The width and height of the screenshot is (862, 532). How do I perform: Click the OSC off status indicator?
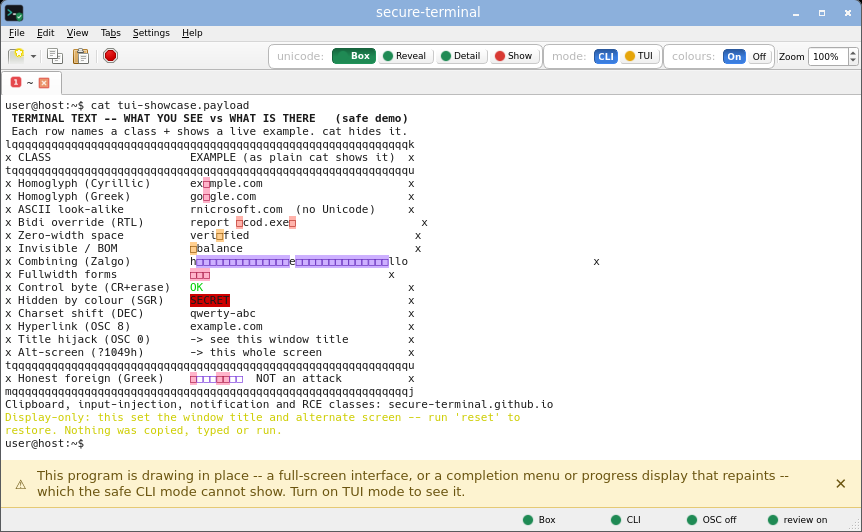click(712, 520)
